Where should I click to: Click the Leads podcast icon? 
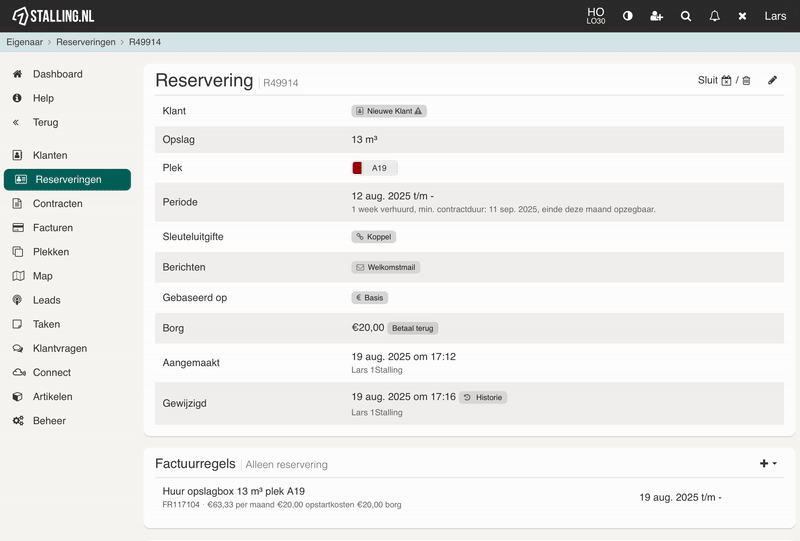(17, 300)
